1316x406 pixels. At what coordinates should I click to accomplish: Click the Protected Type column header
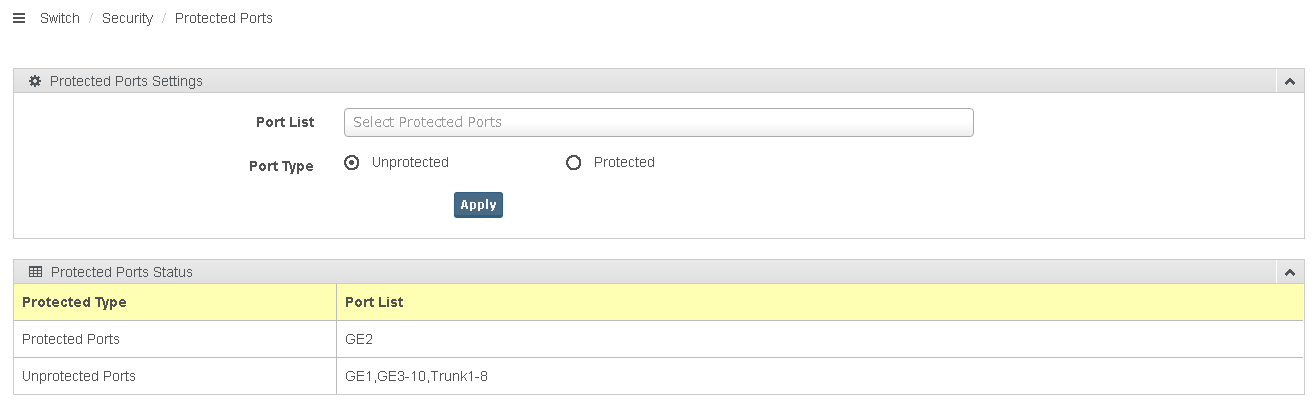pyautogui.click(x=74, y=302)
